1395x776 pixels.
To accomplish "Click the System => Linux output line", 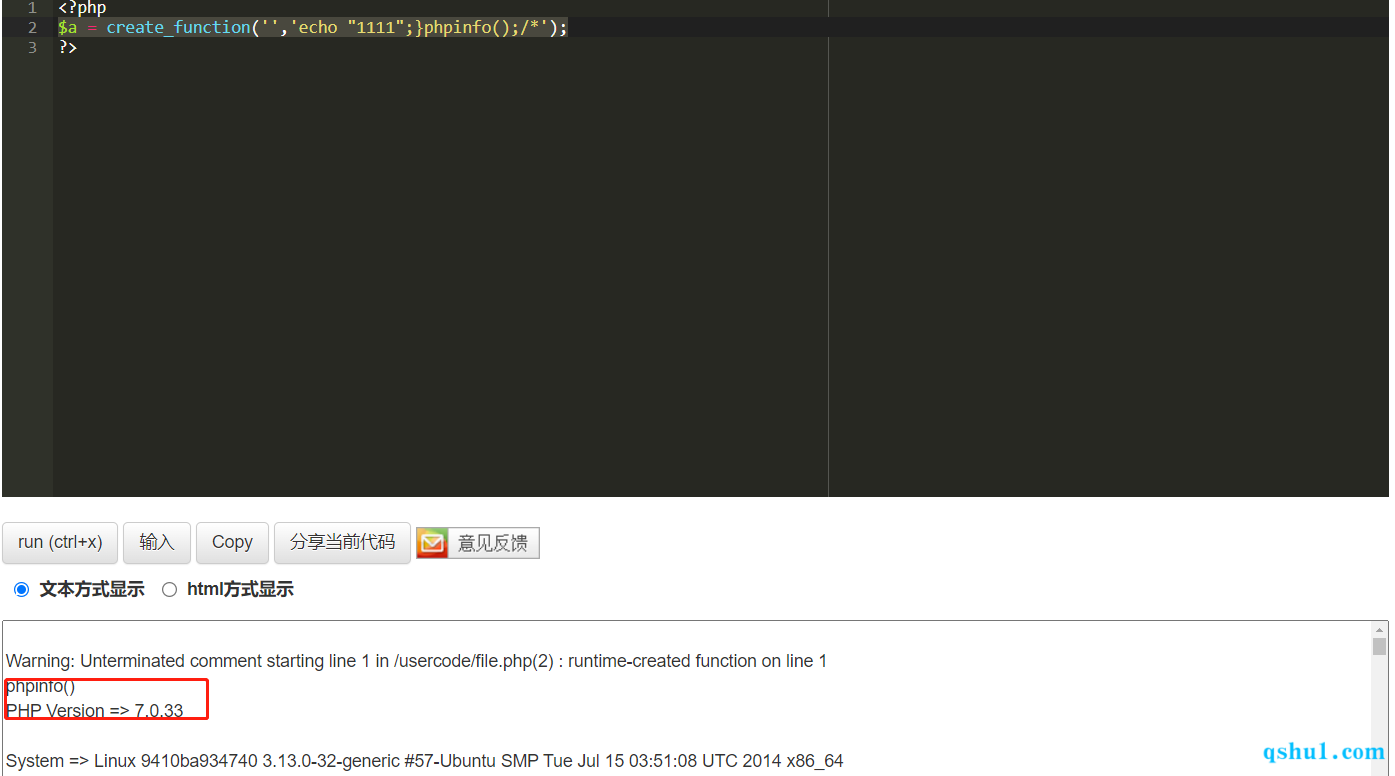I will pos(424,761).
